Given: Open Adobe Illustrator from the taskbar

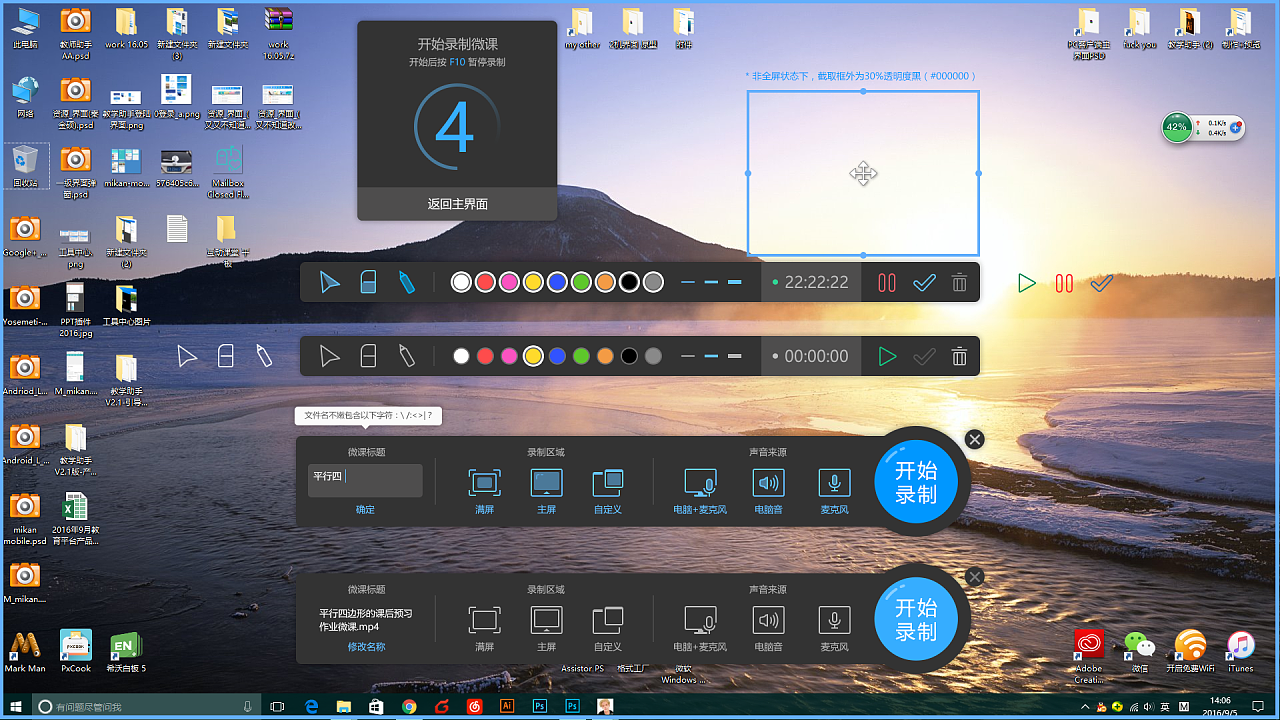Looking at the screenshot, I should (x=507, y=706).
